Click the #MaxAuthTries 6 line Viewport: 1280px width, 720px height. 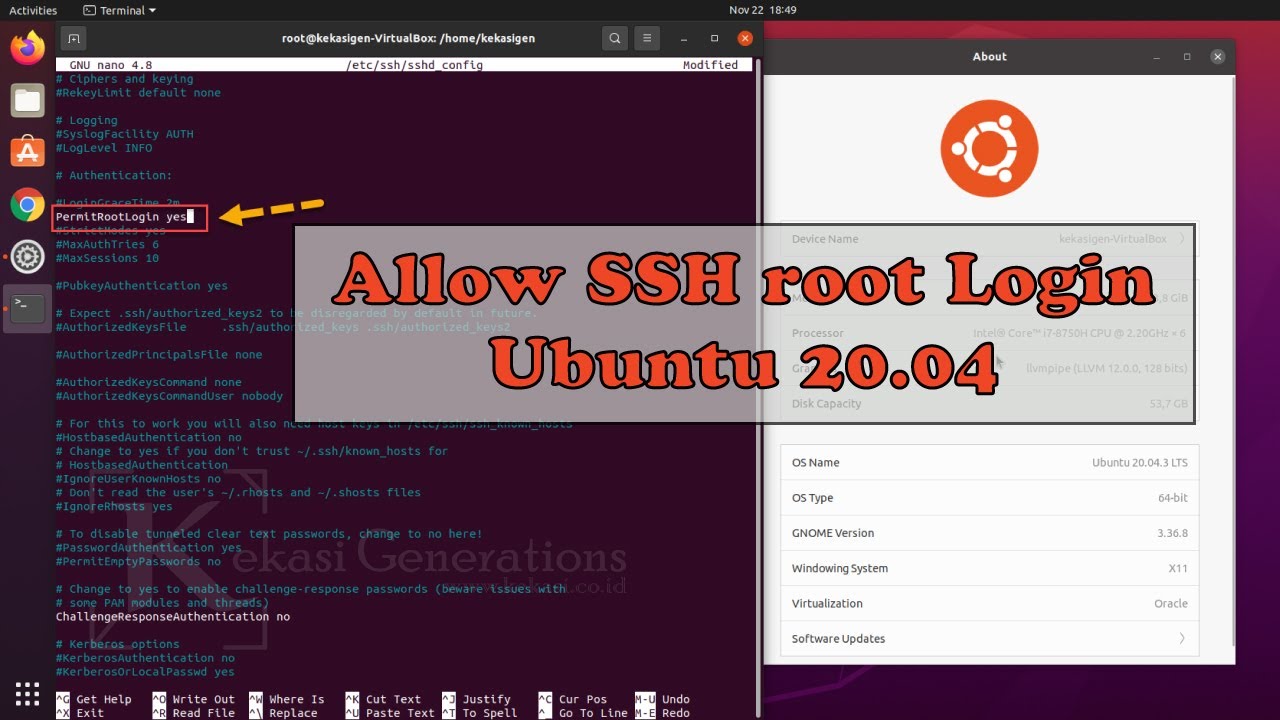pyautogui.click(x=107, y=244)
